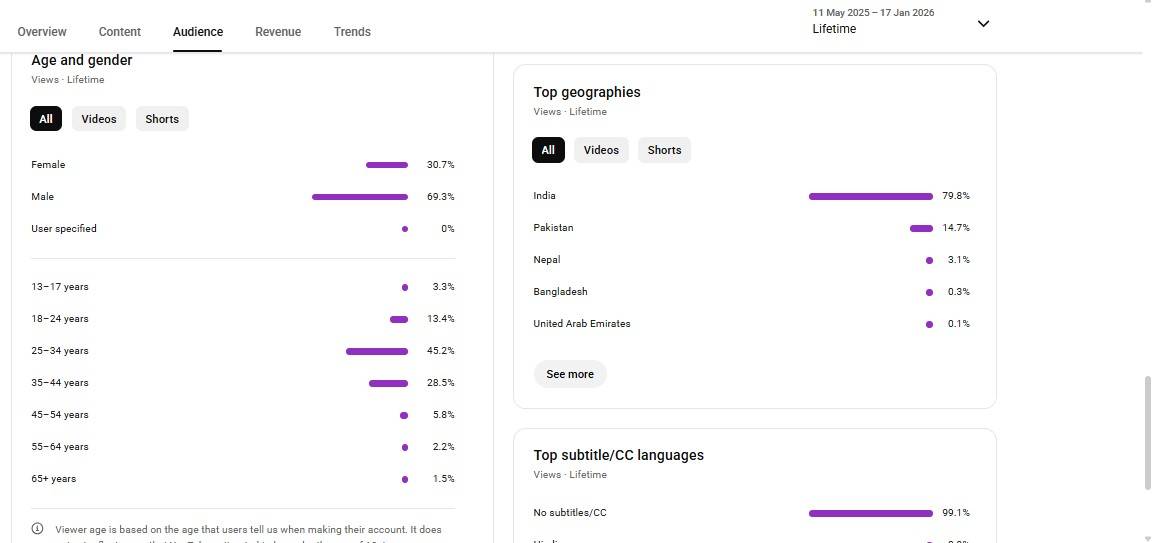Filter Age and gender by Videos

[x=99, y=119]
